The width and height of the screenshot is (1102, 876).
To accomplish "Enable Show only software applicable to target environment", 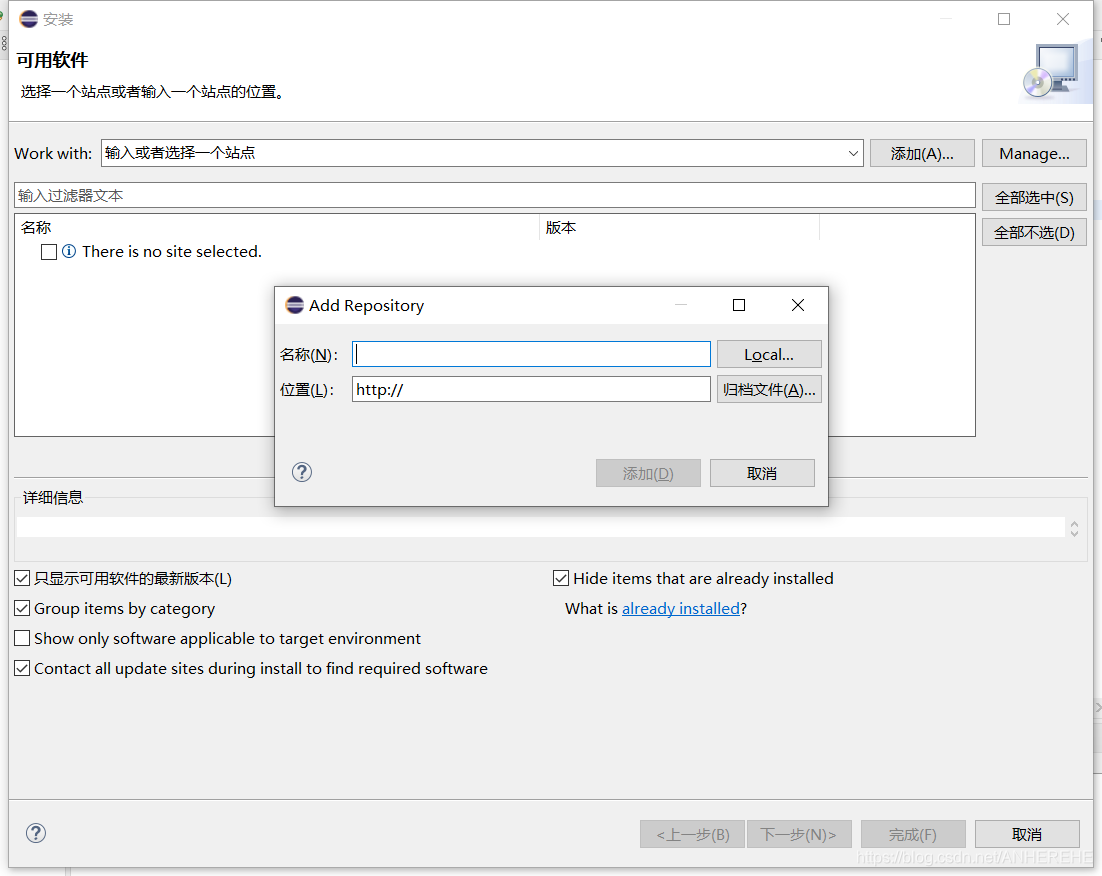I will 21,638.
